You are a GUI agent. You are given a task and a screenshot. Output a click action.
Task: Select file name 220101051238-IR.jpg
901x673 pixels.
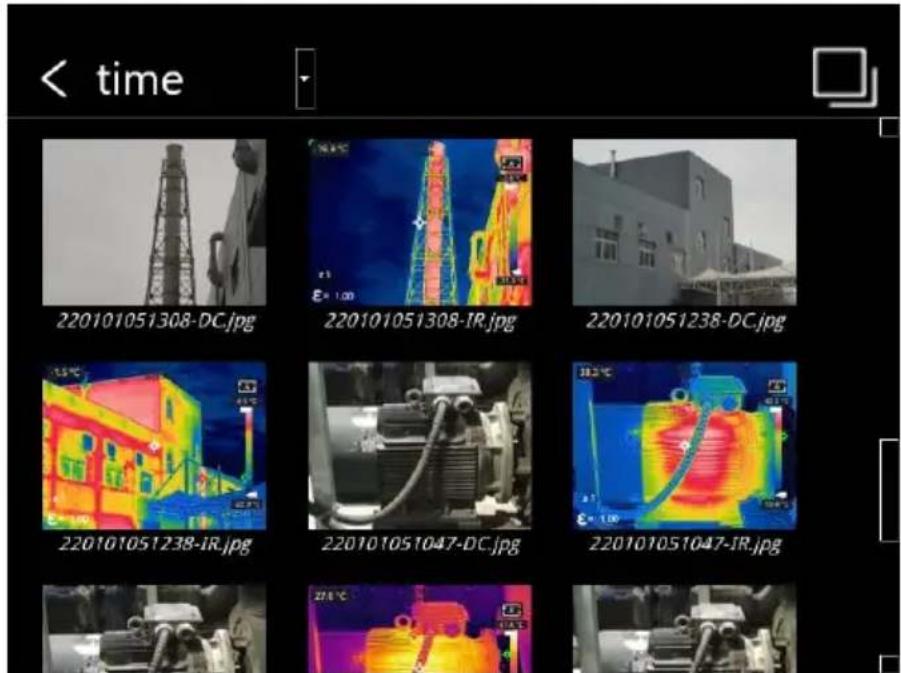(155, 544)
